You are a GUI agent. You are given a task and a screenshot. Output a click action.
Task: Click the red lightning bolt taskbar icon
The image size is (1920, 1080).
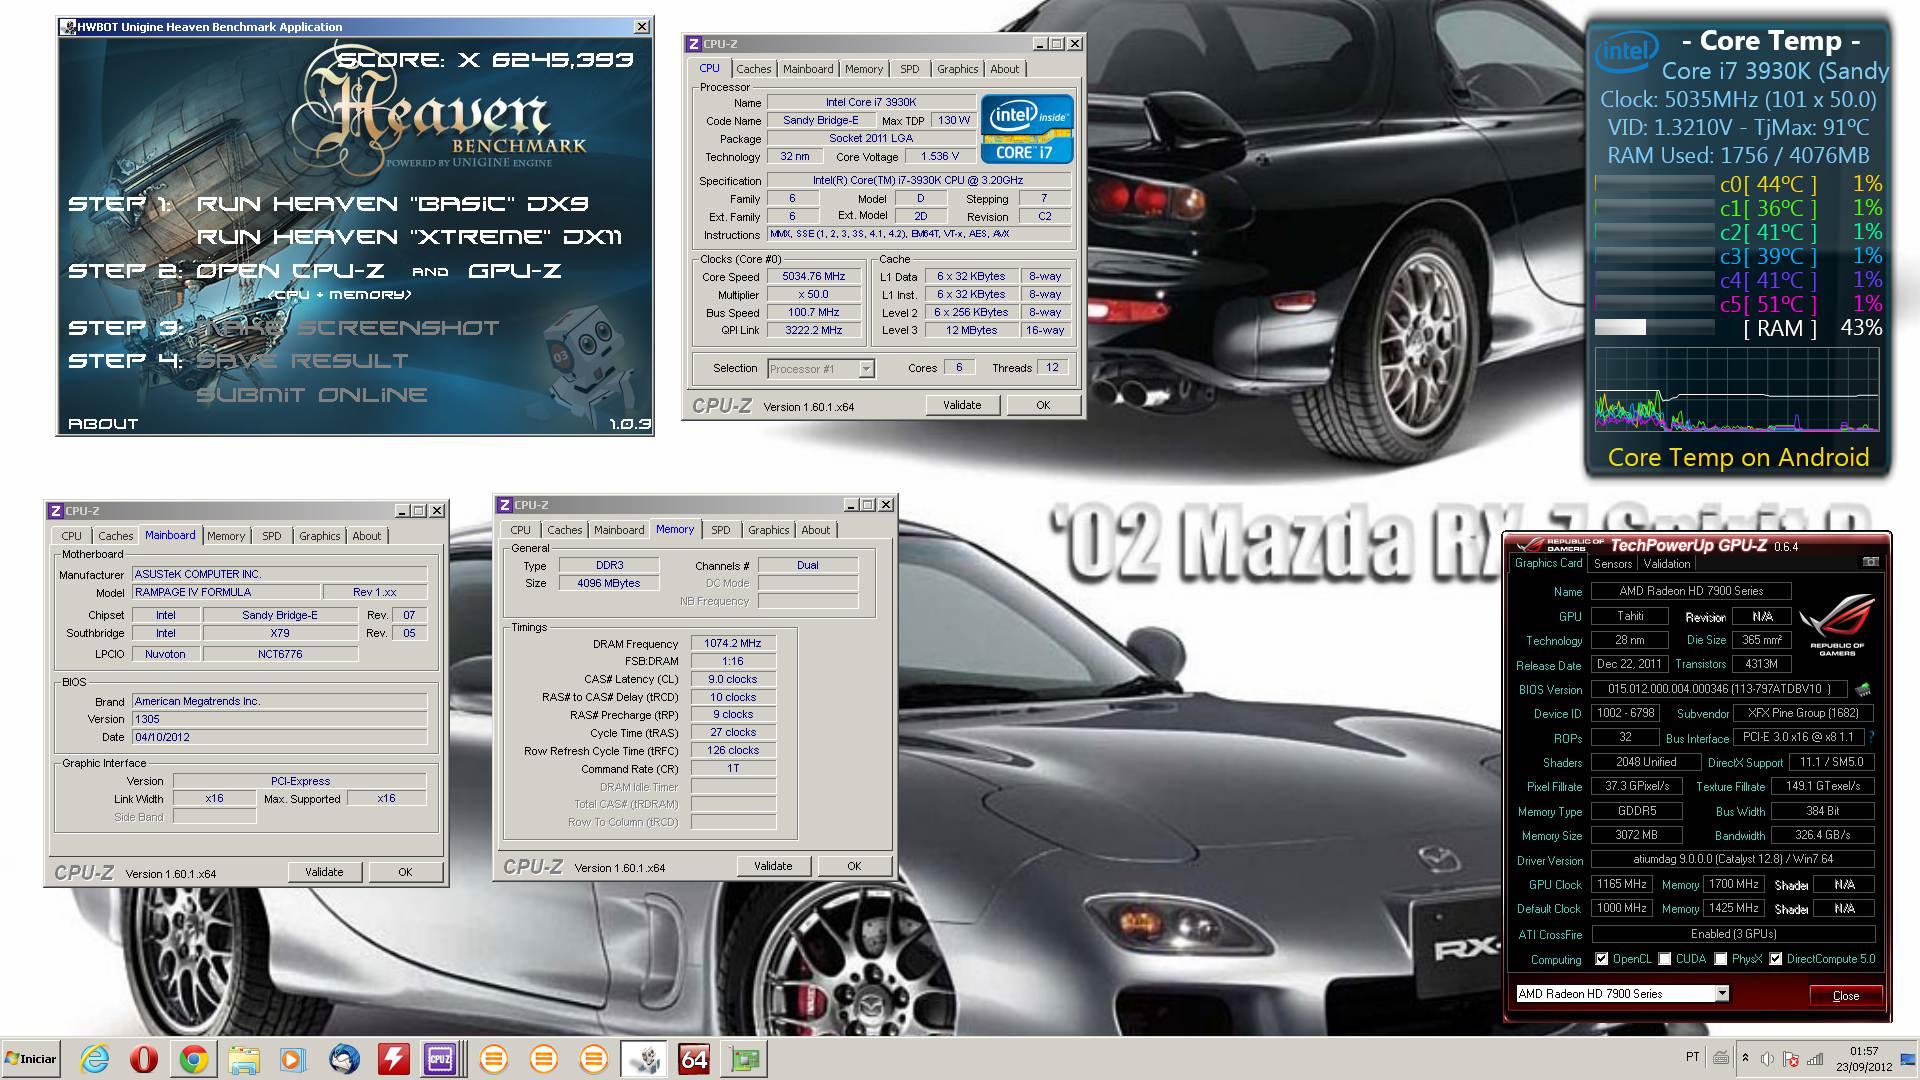coord(393,1059)
